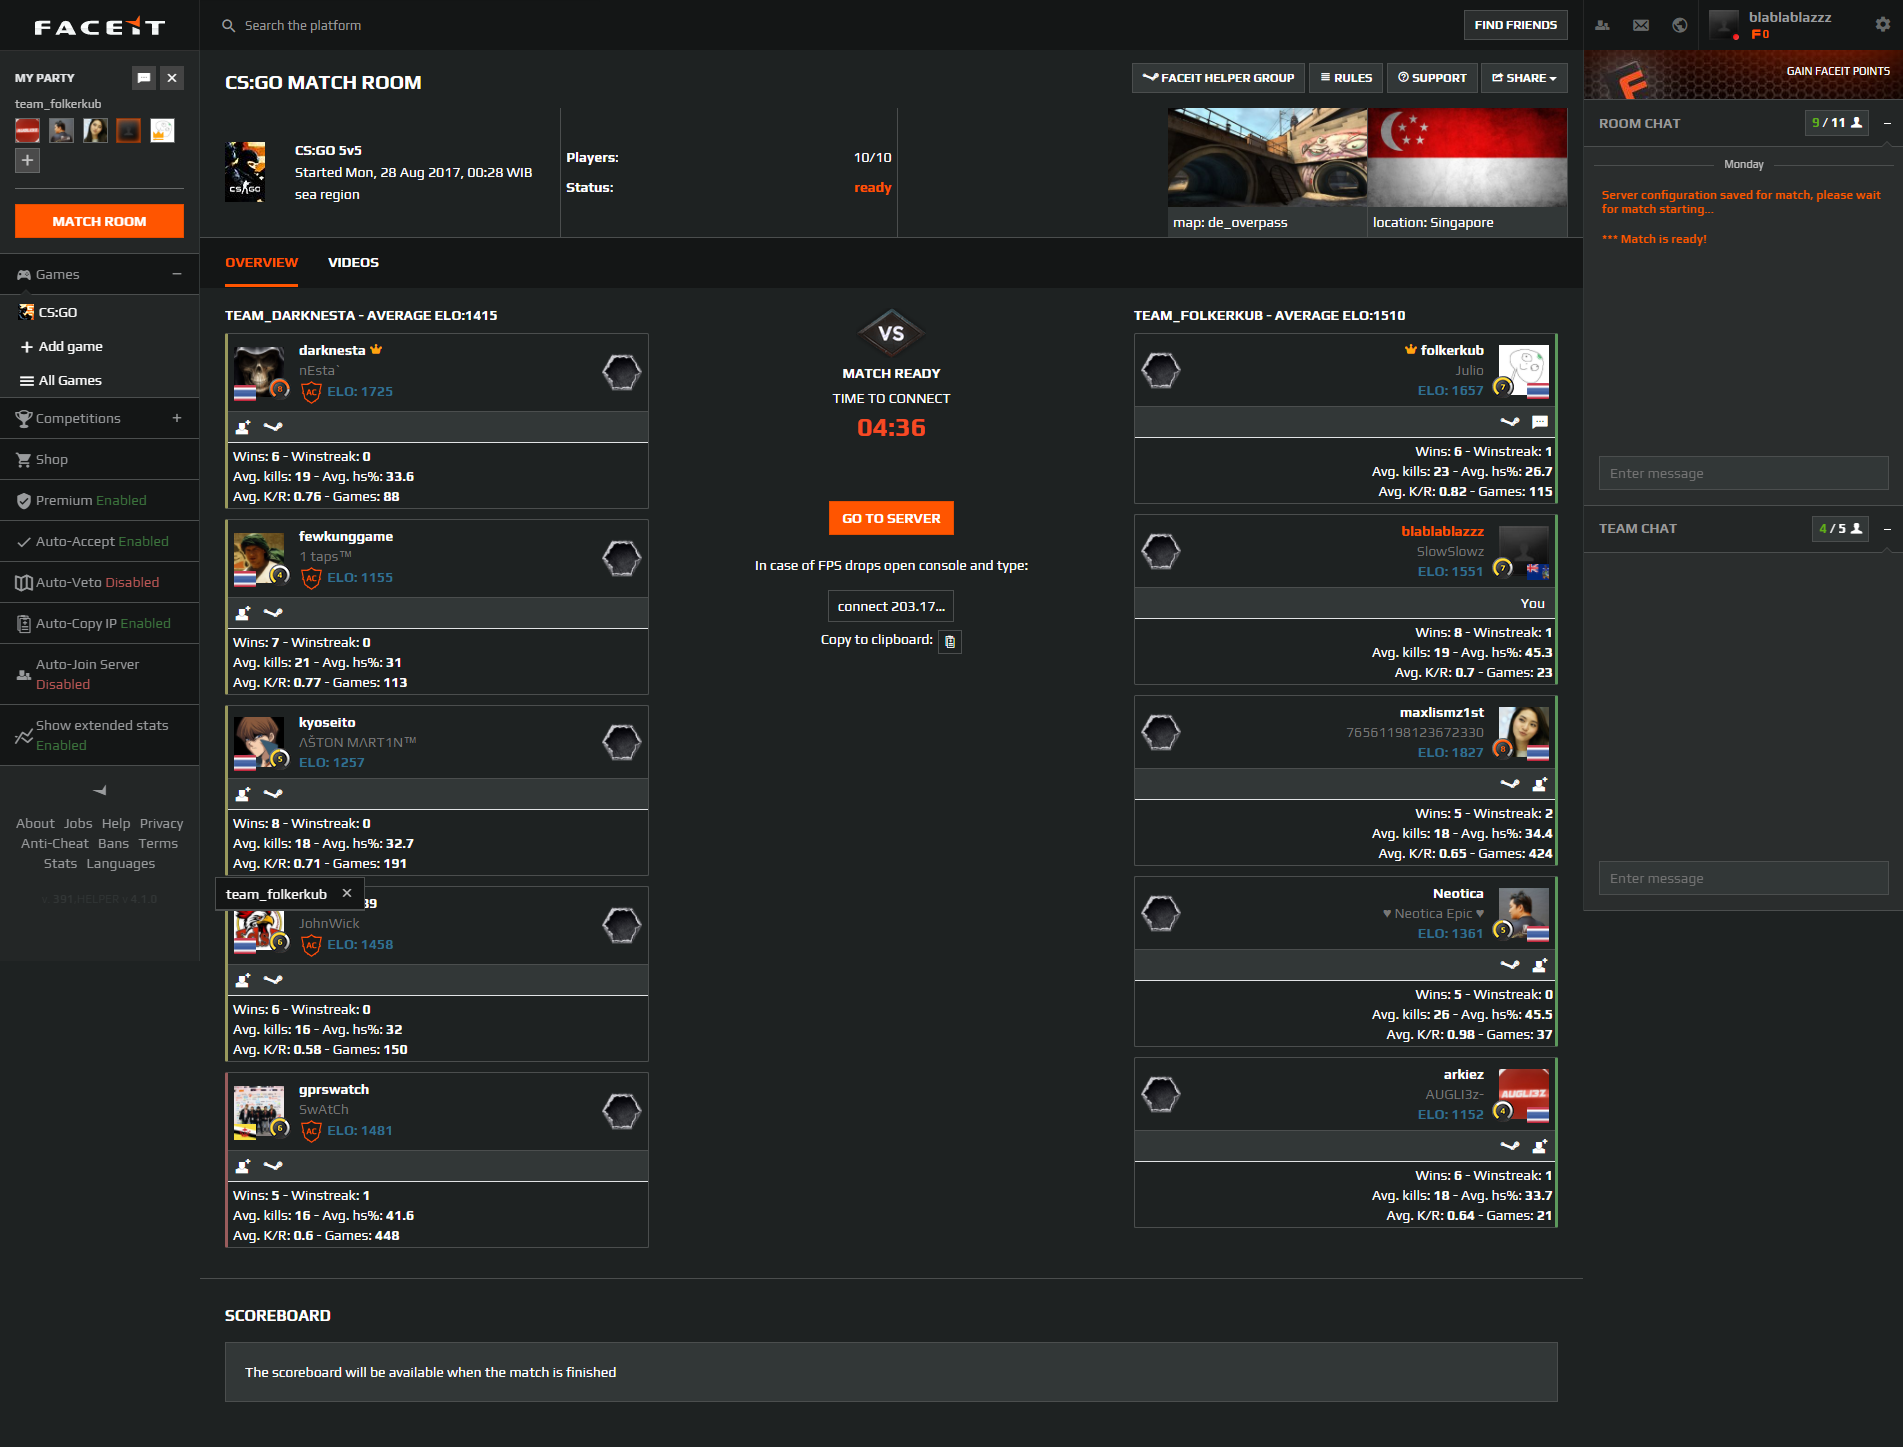This screenshot has width=1903, height=1447.
Task: Open darknesta's Steam profile icon
Action: pos(273,427)
